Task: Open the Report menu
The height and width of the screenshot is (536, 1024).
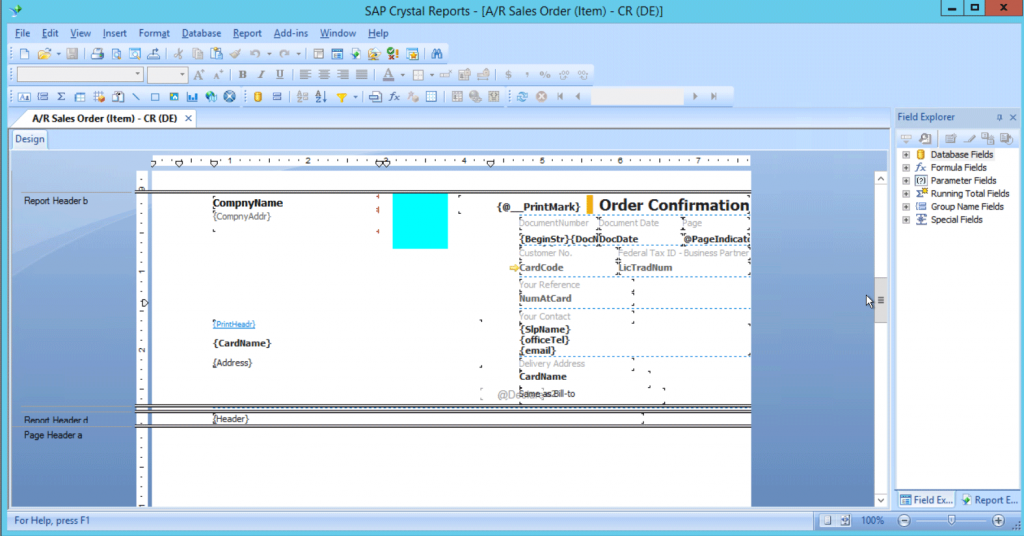Action: (247, 33)
